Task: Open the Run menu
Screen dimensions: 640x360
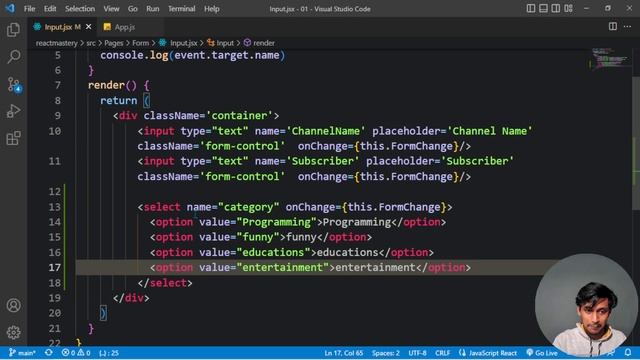Action: pyautogui.click(x=153, y=9)
